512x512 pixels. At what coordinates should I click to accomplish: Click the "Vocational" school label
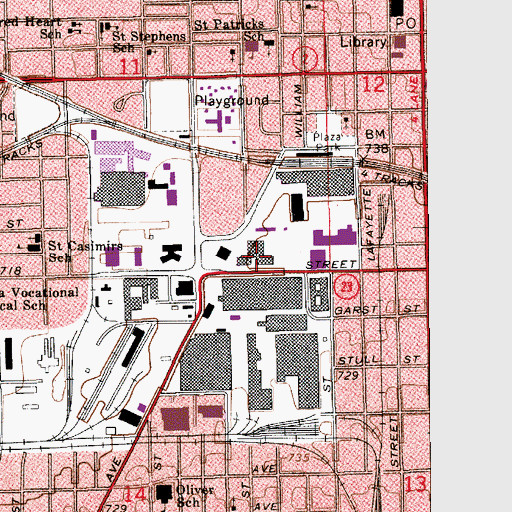[45, 293]
